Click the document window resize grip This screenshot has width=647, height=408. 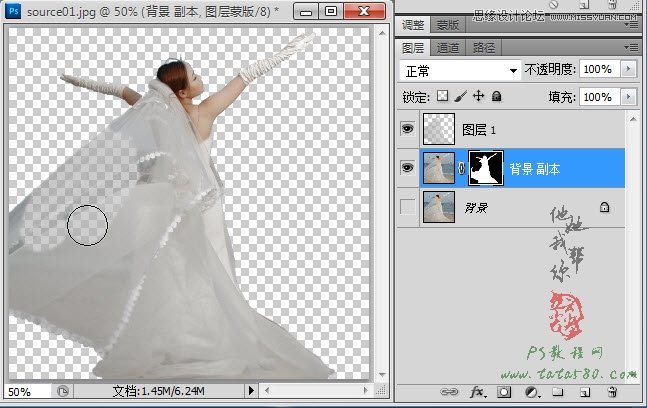coord(382,390)
